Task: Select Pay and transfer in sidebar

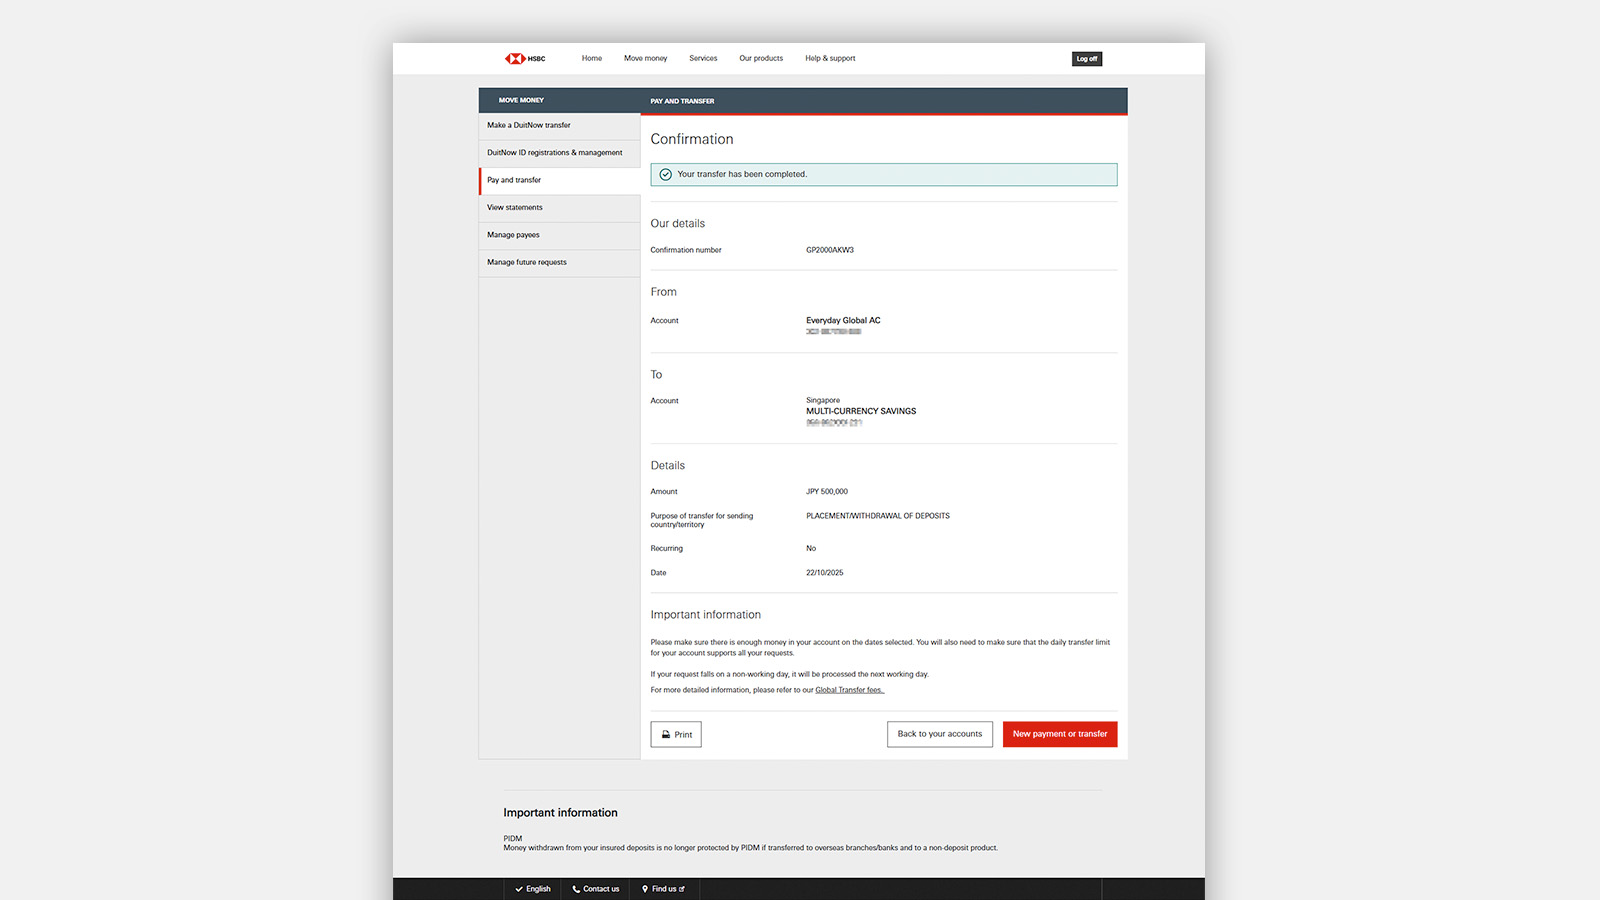Action: click(x=514, y=181)
